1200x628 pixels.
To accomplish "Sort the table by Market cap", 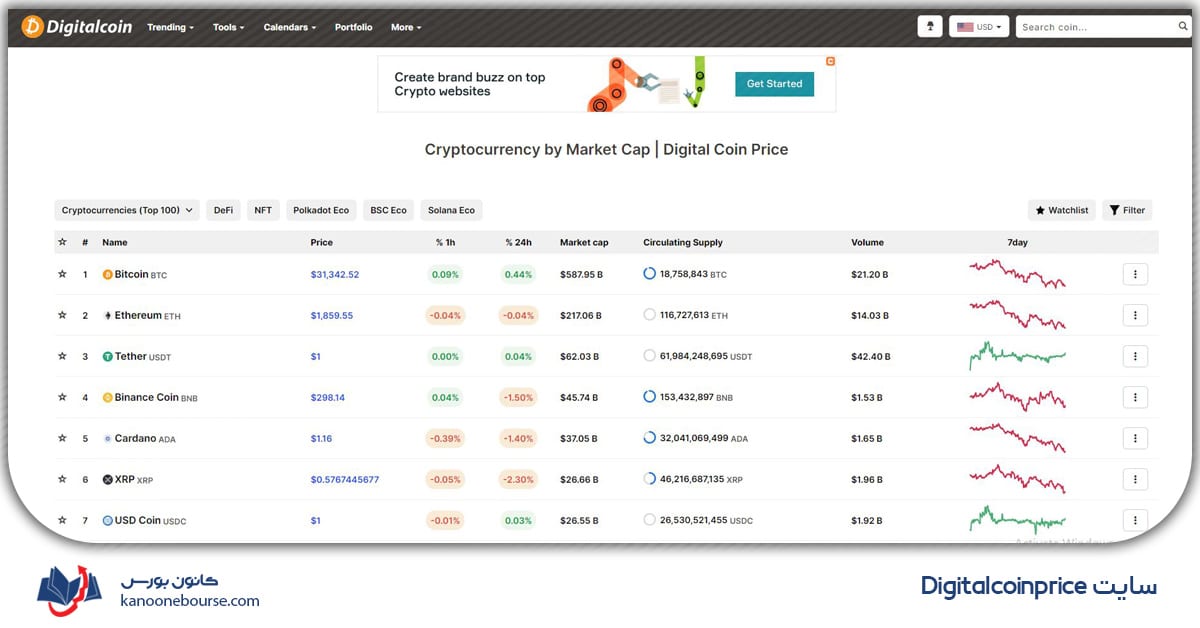I will [x=584, y=242].
